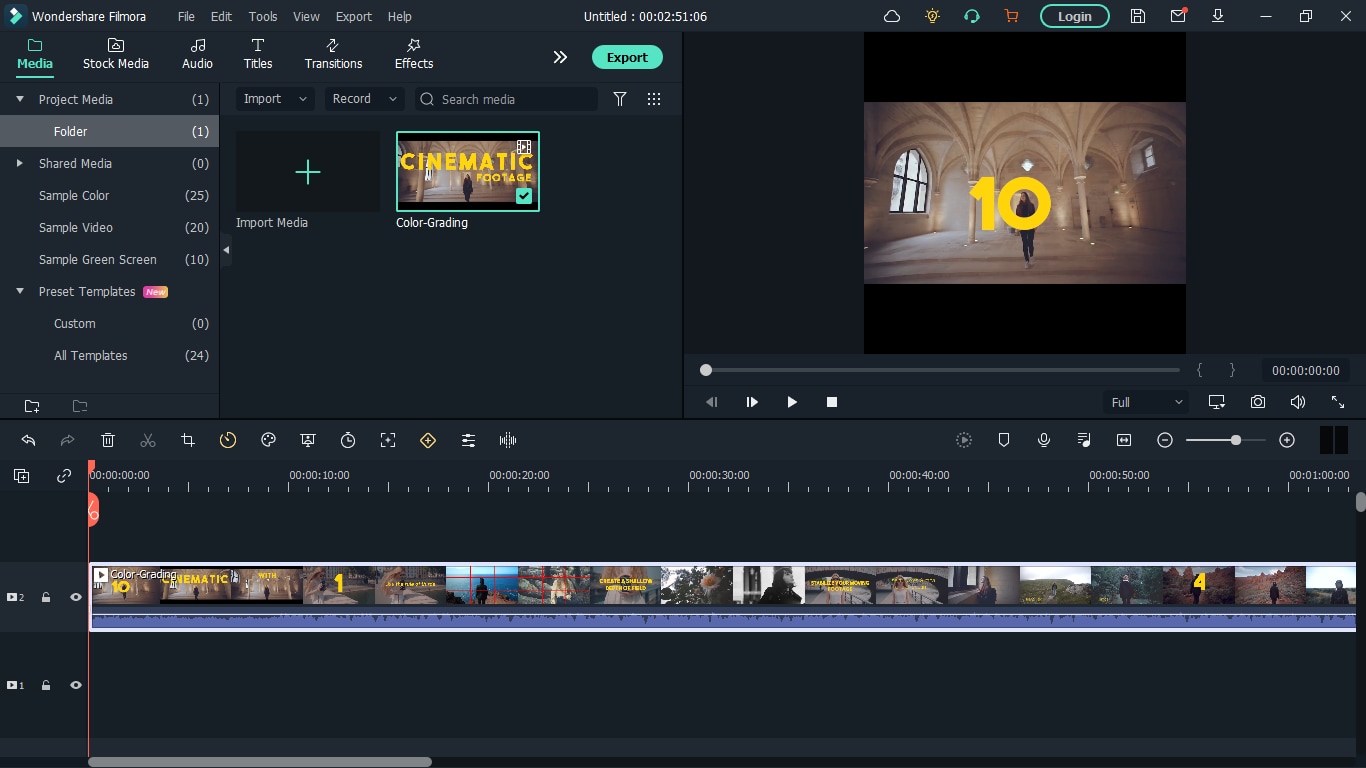The width and height of the screenshot is (1366, 768).
Task: Click the Export button
Action: 627,57
